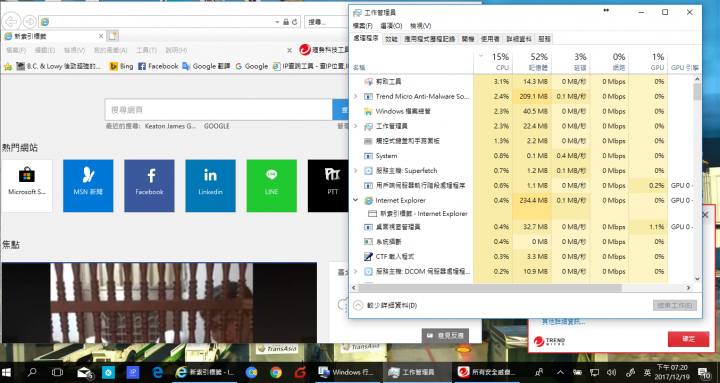Click the lock security icon in address bar

click(286, 22)
